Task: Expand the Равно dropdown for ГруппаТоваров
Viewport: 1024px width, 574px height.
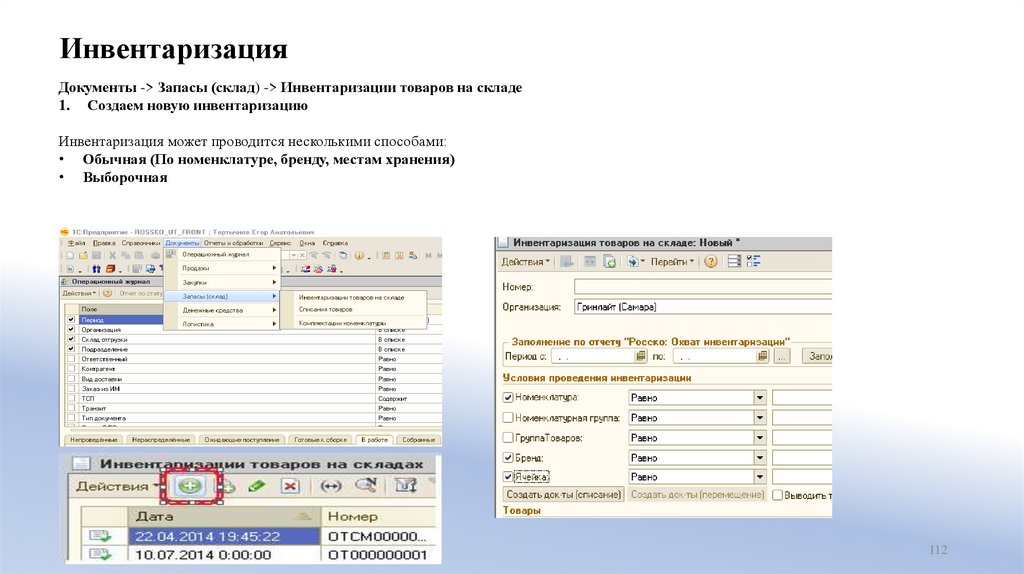Action: [760, 438]
